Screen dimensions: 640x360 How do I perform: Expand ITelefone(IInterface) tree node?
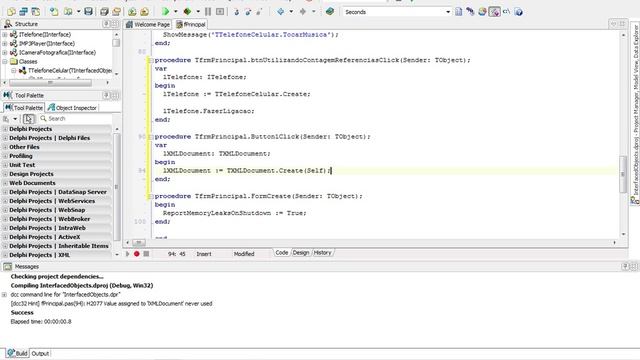point(5,35)
